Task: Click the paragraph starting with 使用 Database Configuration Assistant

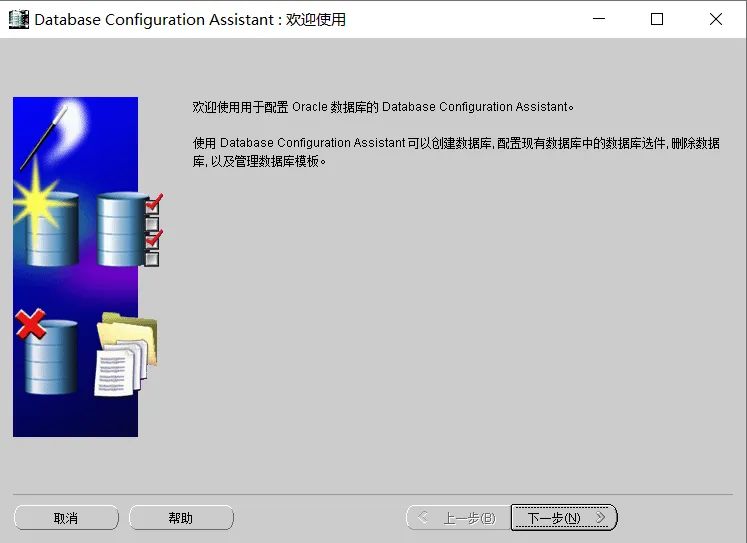Action: [456, 152]
